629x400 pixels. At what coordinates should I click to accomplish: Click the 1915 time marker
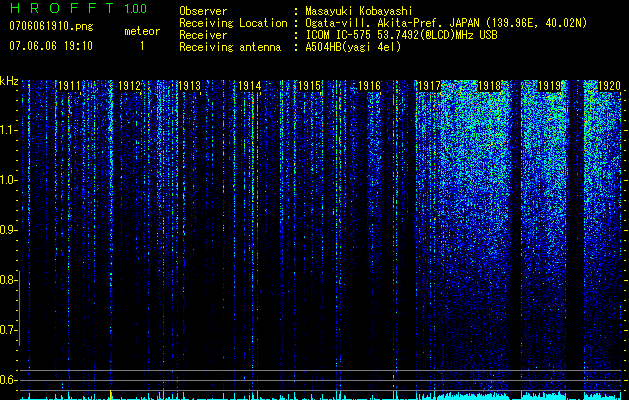[310, 86]
